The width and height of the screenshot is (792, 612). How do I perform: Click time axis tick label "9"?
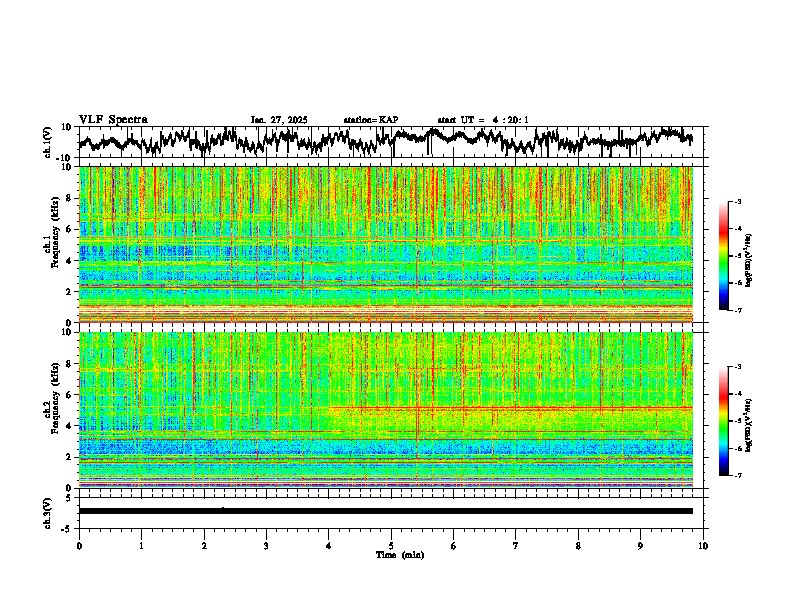(x=640, y=546)
